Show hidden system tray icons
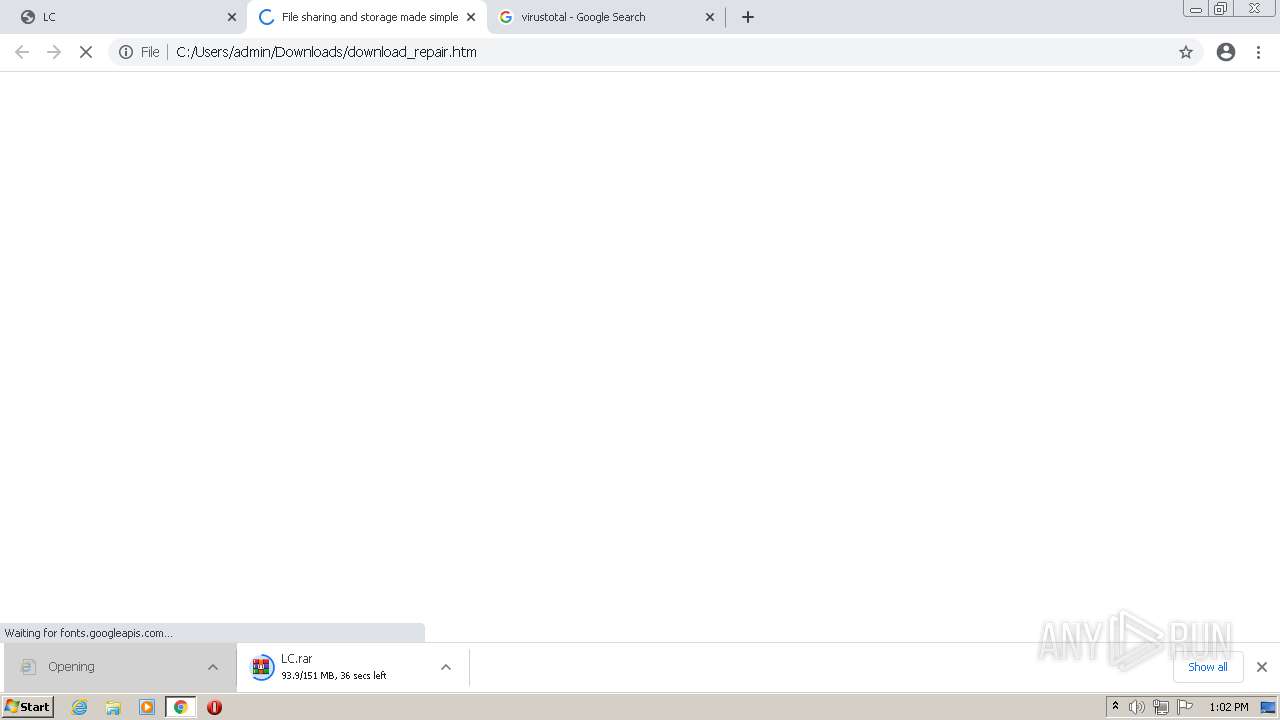The width and height of the screenshot is (1280, 720). 1116,707
